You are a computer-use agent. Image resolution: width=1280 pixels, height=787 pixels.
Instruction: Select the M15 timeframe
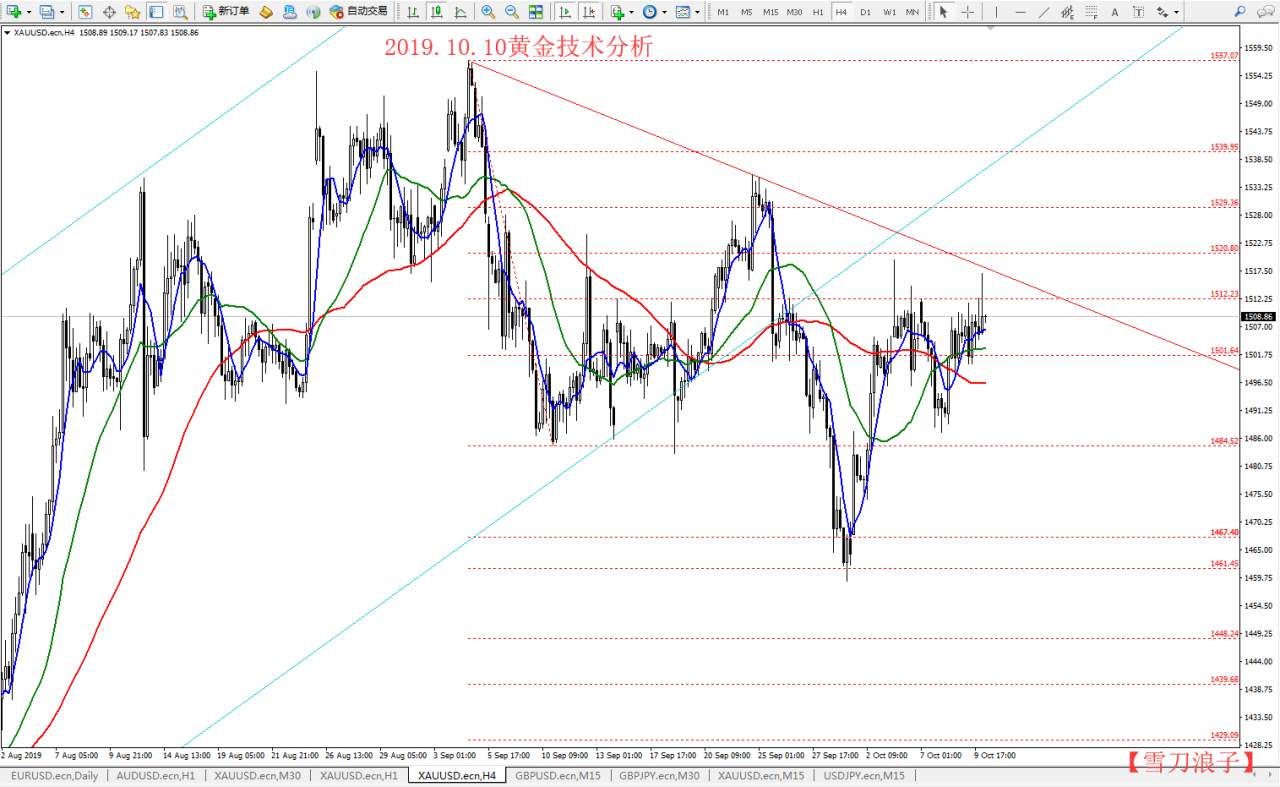770,12
